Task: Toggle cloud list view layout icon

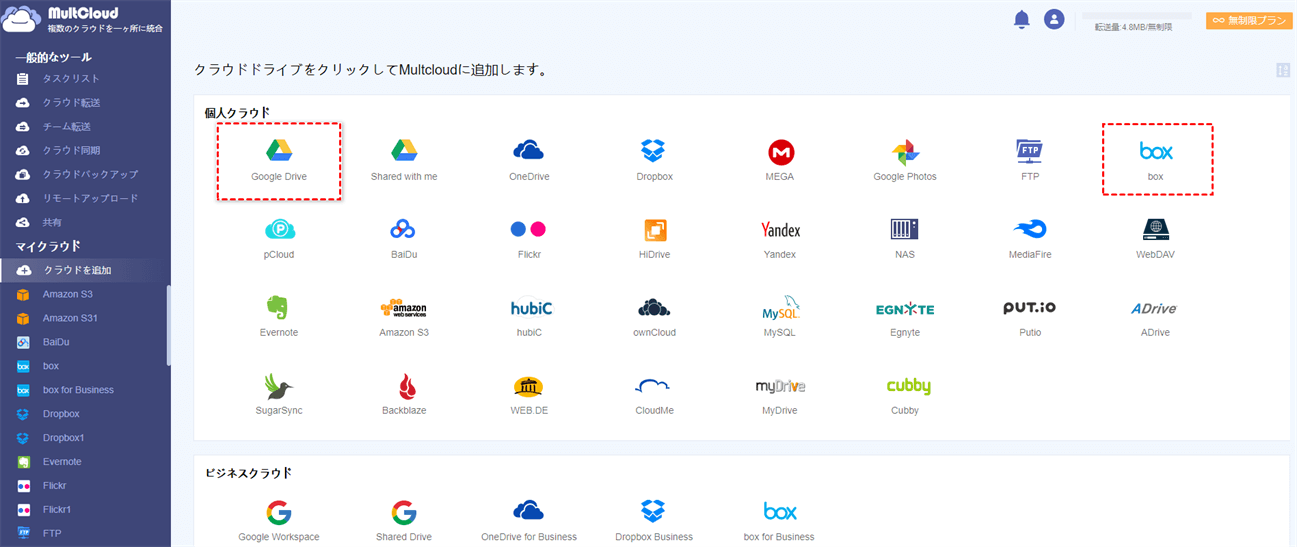Action: 1283,70
